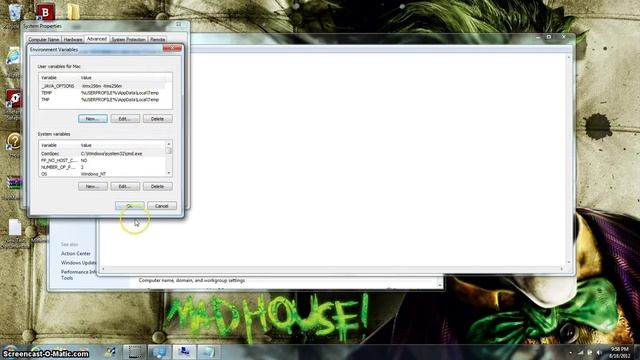Select the Advanced tab
Screen dimensions: 640x360
point(97,39)
